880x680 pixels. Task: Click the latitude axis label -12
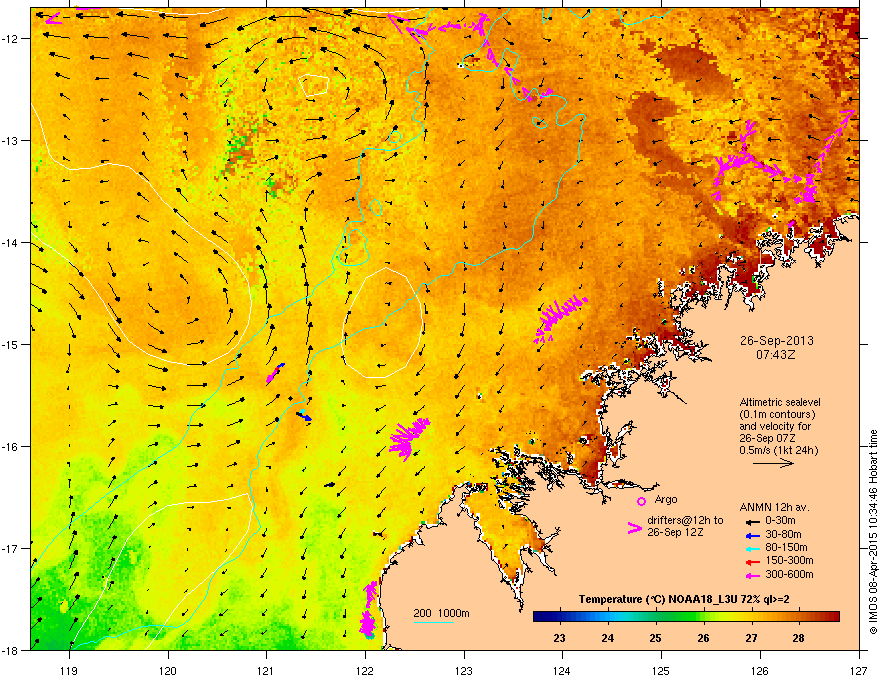(x=10, y=38)
